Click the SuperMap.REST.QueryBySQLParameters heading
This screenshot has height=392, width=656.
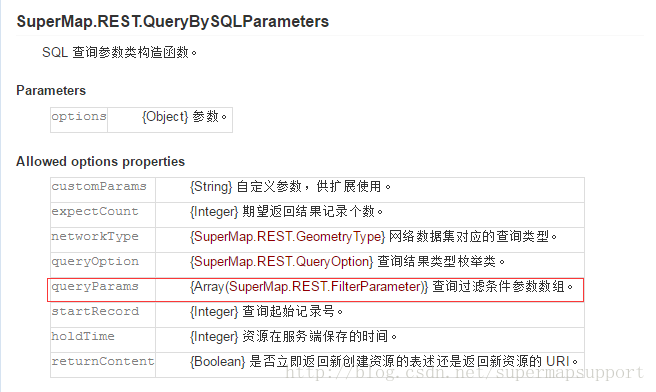point(172,22)
